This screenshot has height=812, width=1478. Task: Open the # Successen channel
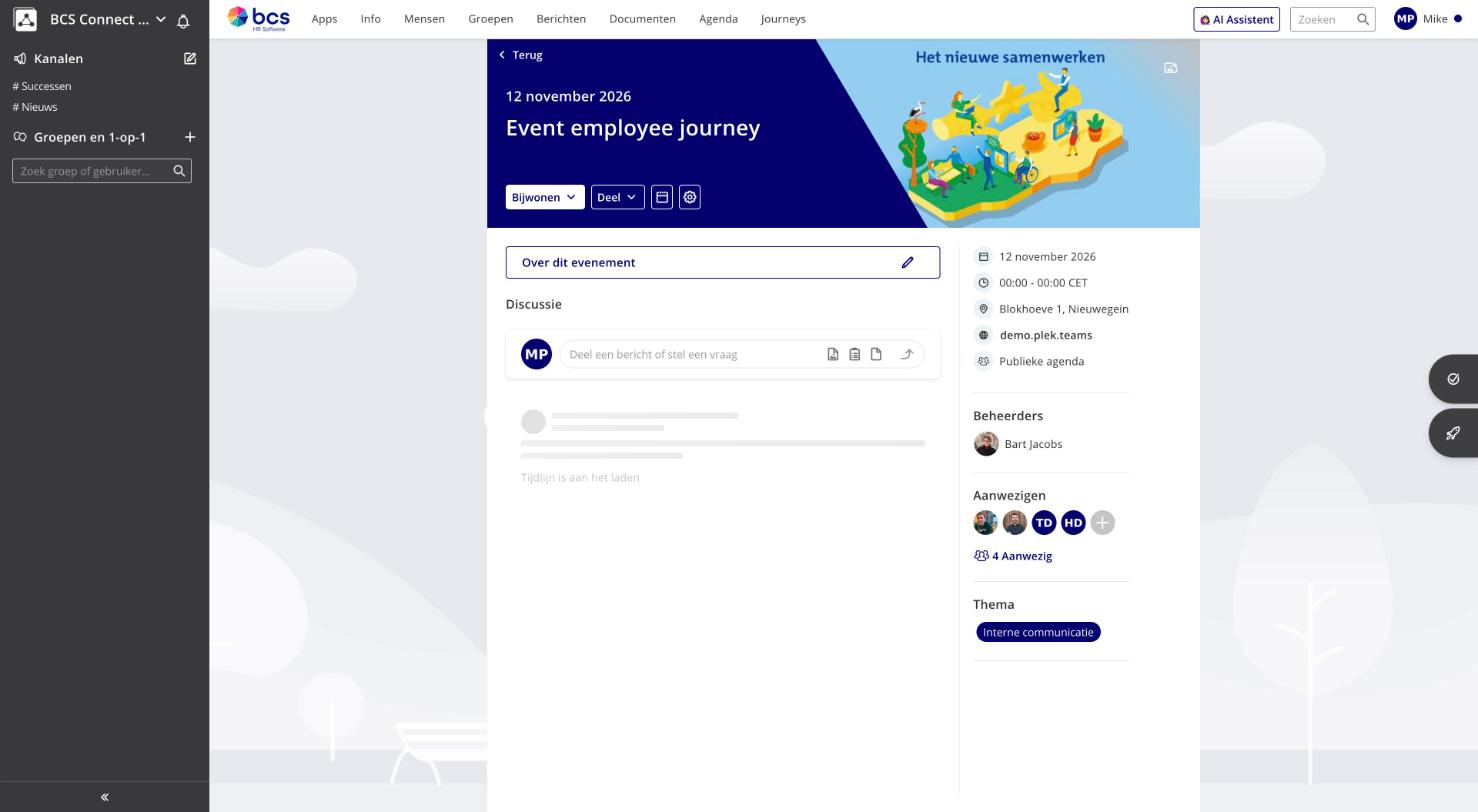click(42, 86)
